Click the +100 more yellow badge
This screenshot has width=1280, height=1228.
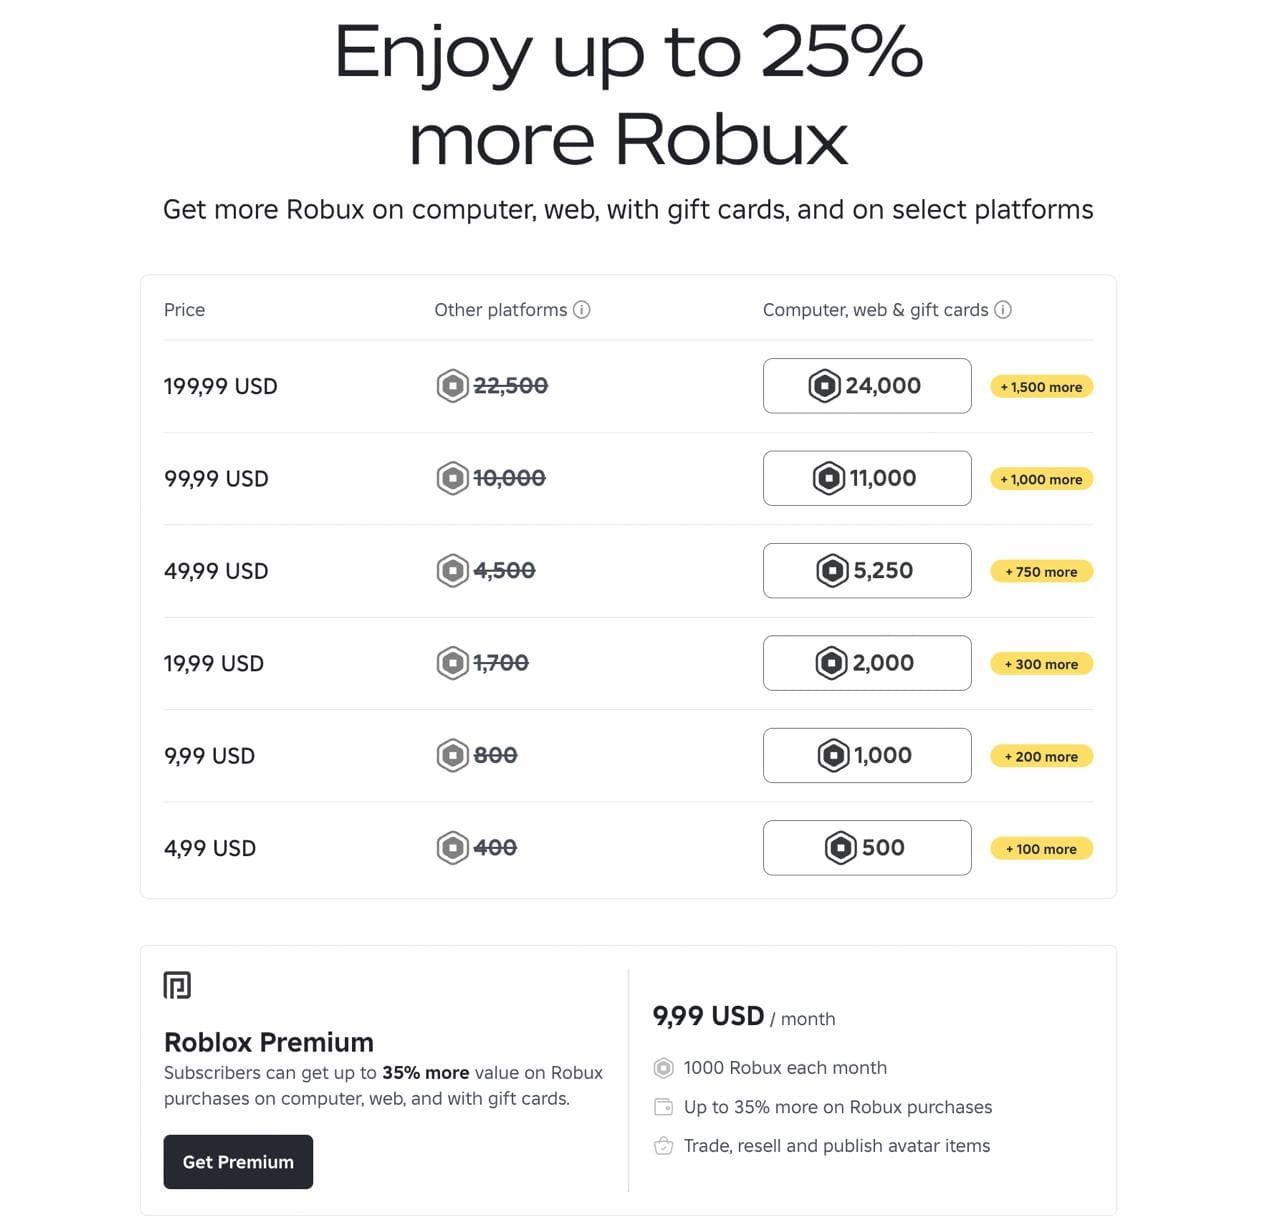pyautogui.click(x=1041, y=849)
